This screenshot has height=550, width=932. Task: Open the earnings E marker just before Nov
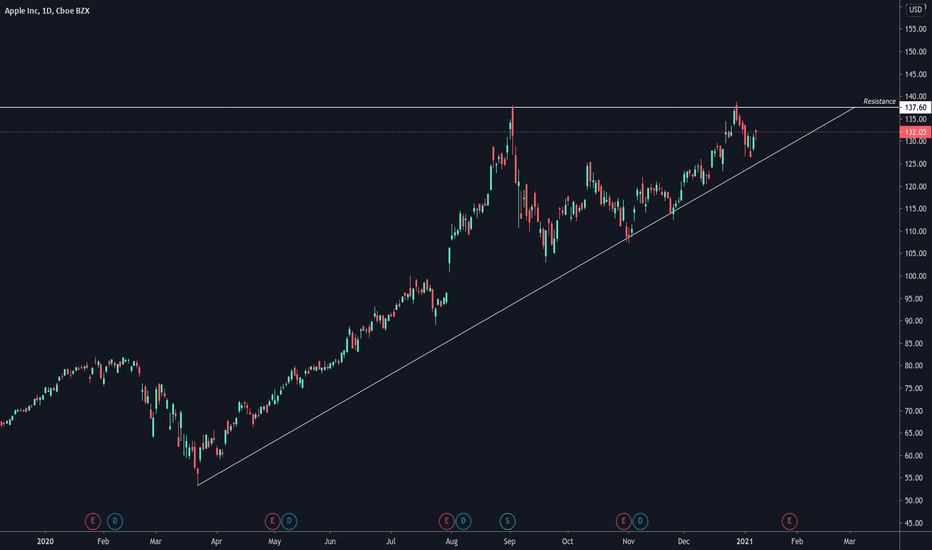tap(623, 521)
